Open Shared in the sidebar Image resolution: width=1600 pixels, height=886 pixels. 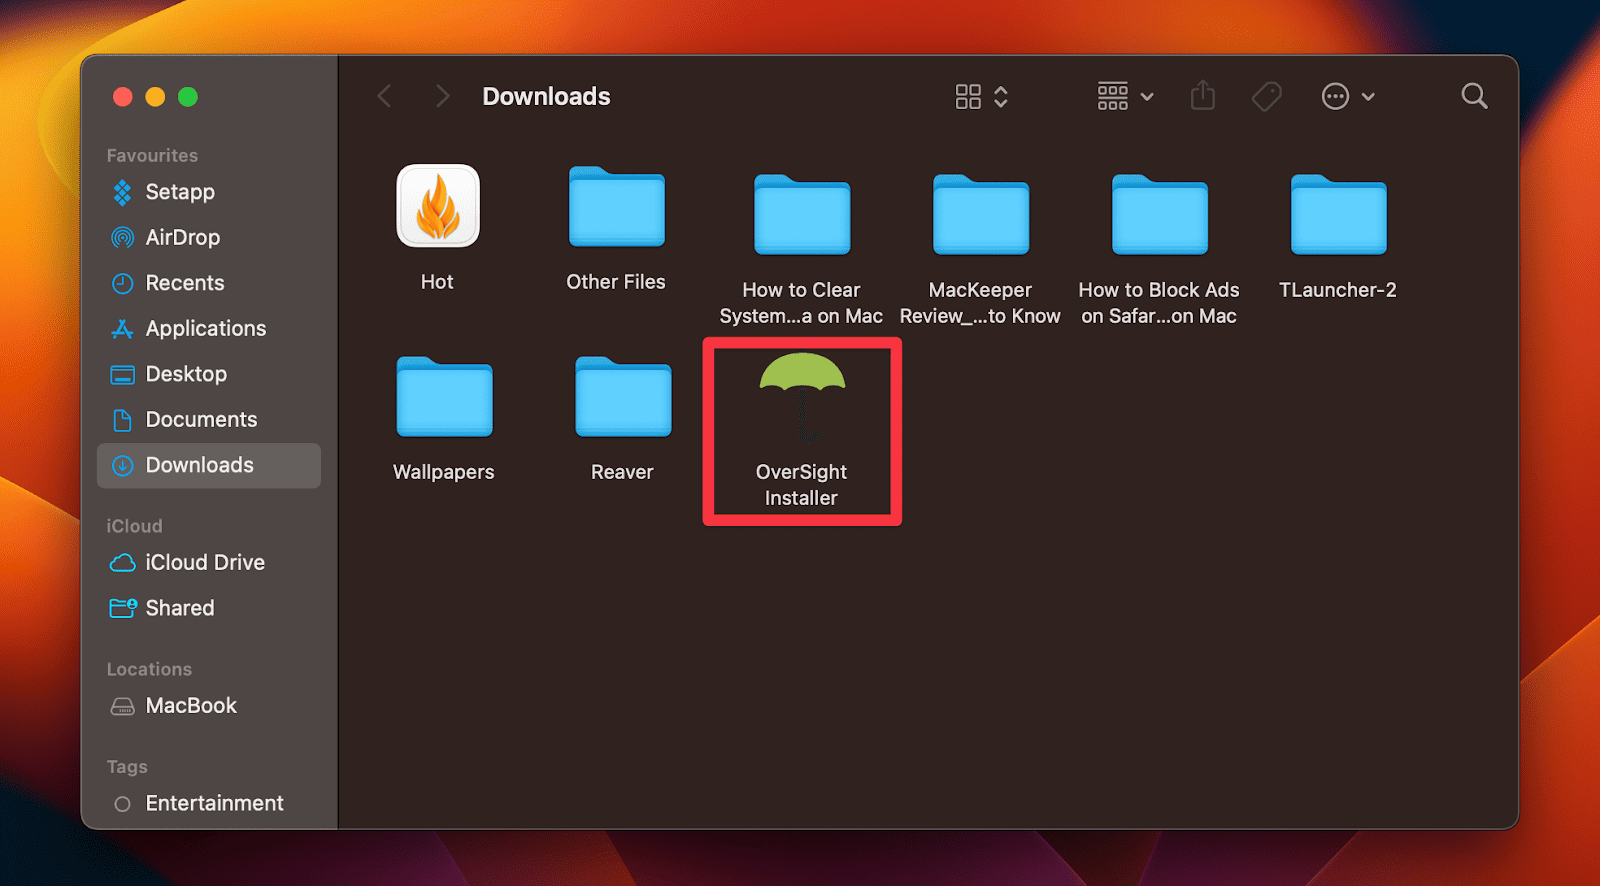[208, 608]
